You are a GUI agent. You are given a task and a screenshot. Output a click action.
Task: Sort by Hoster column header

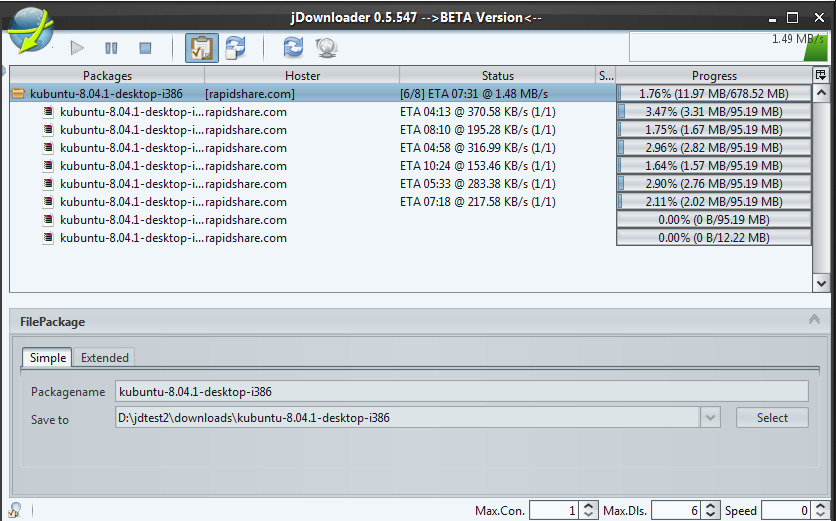(x=302, y=76)
